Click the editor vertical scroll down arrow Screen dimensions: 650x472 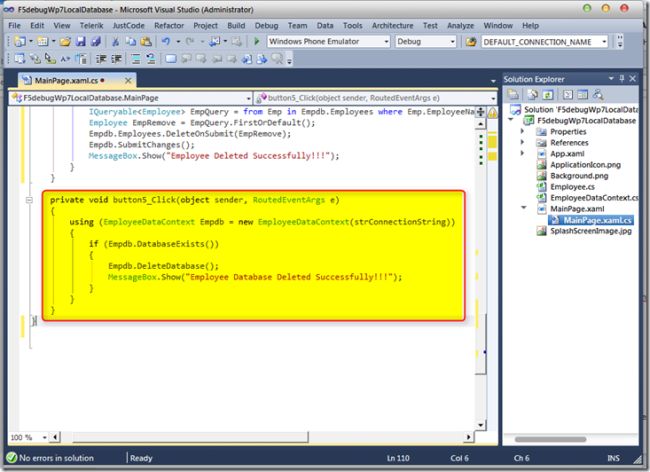point(480,425)
